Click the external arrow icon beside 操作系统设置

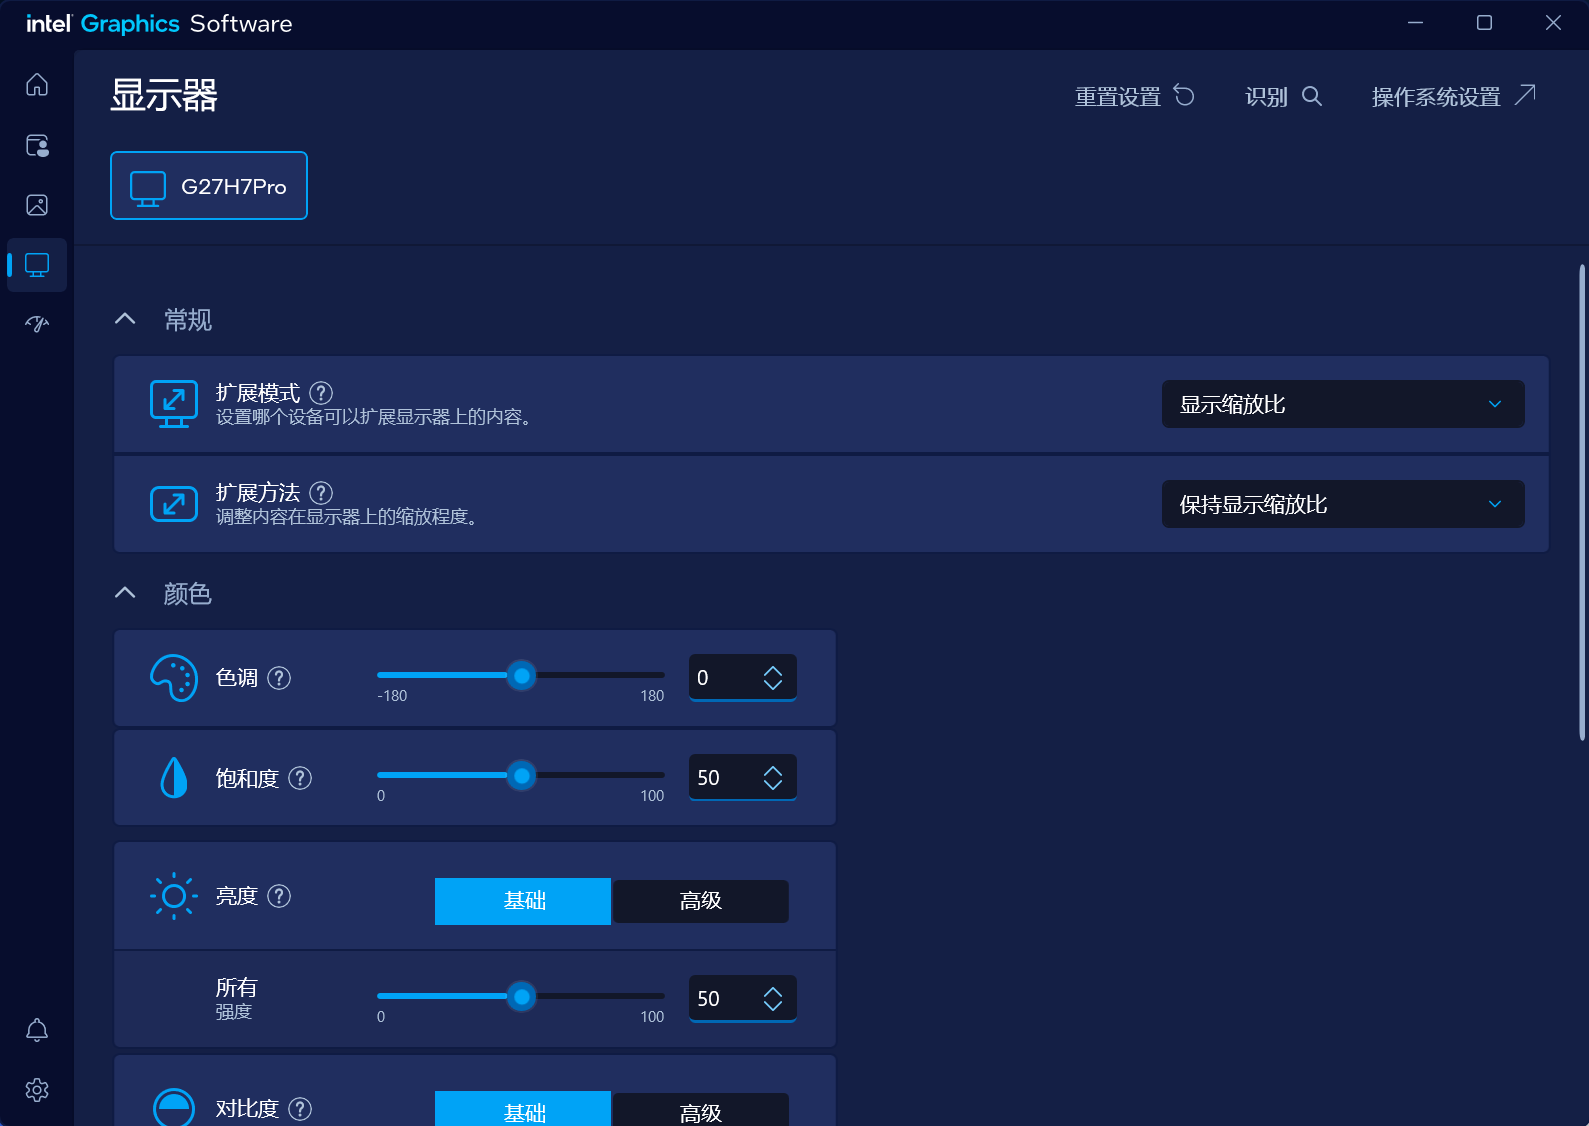tap(1525, 94)
